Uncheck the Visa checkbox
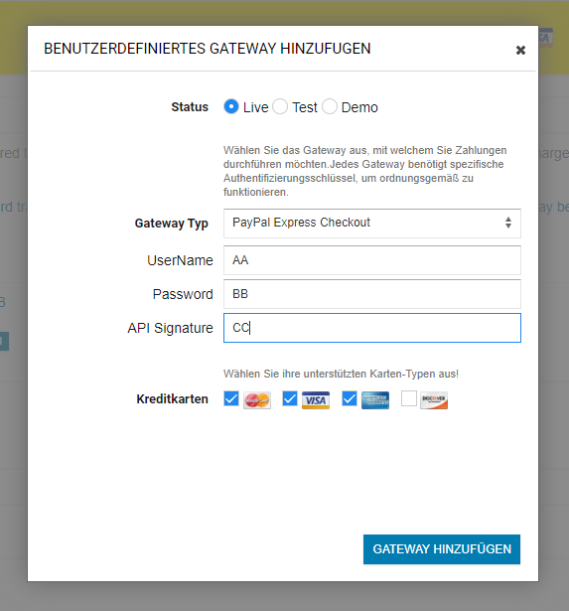Screen dimensions: 569x611 [x=290, y=399]
